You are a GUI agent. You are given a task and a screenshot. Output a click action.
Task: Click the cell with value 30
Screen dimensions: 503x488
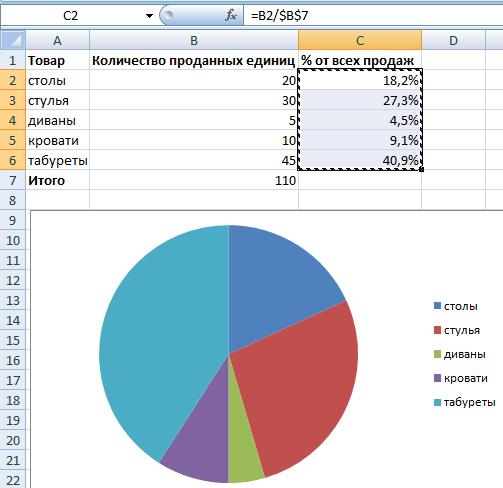coord(194,100)
